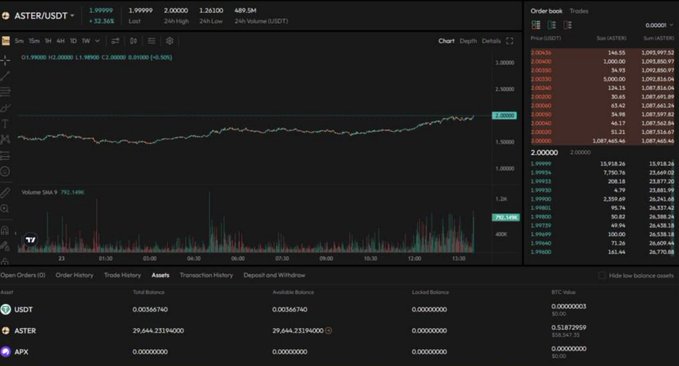The image size is (679, 366).
Task: Click ASTER coin icon beside pair name
Action: point(6,16)
